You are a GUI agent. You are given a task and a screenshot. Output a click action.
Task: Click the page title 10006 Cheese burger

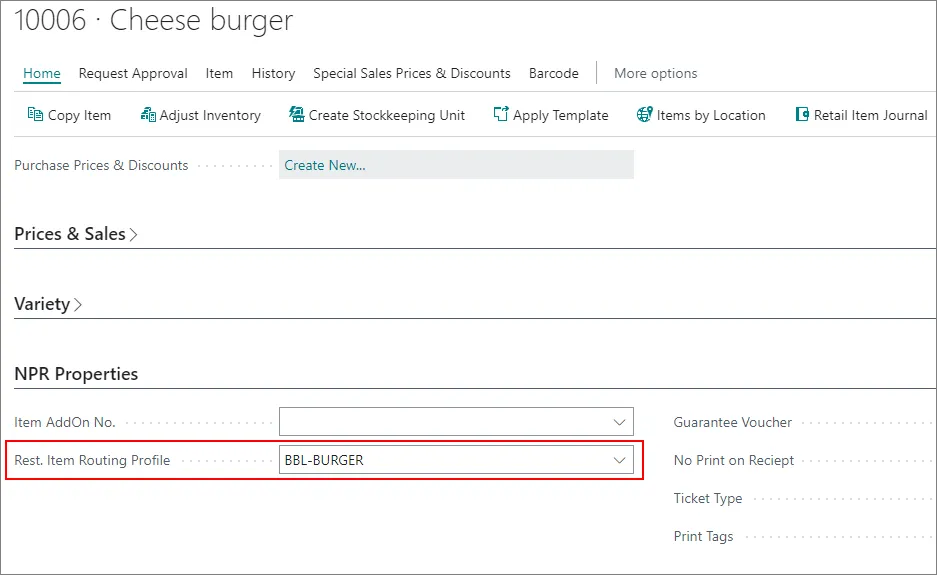coord(154,20)
